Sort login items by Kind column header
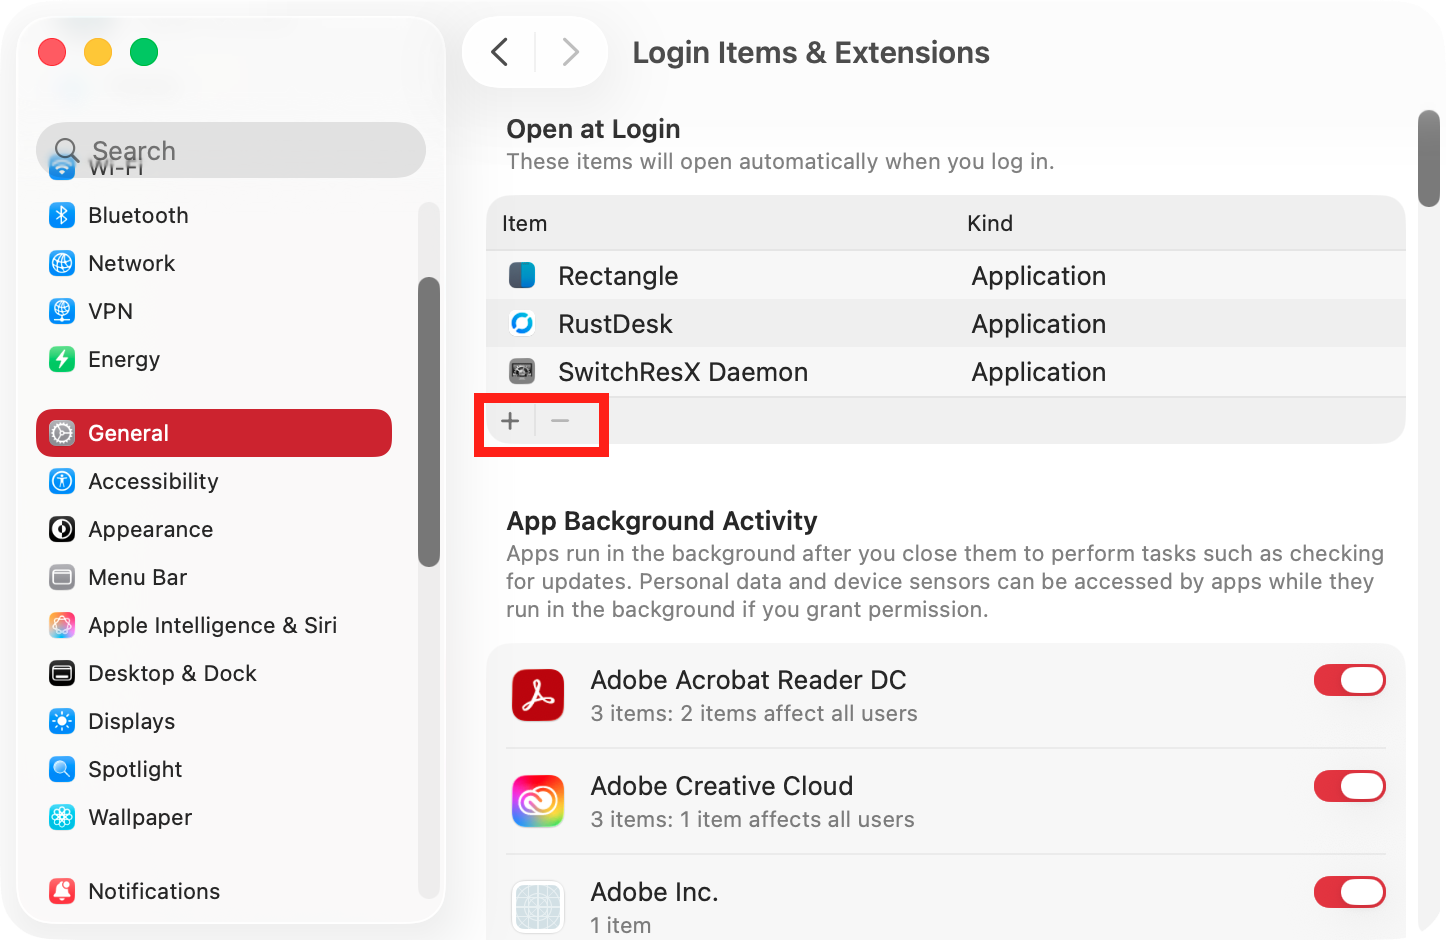 pyautogui.click(x=990, y=223)
